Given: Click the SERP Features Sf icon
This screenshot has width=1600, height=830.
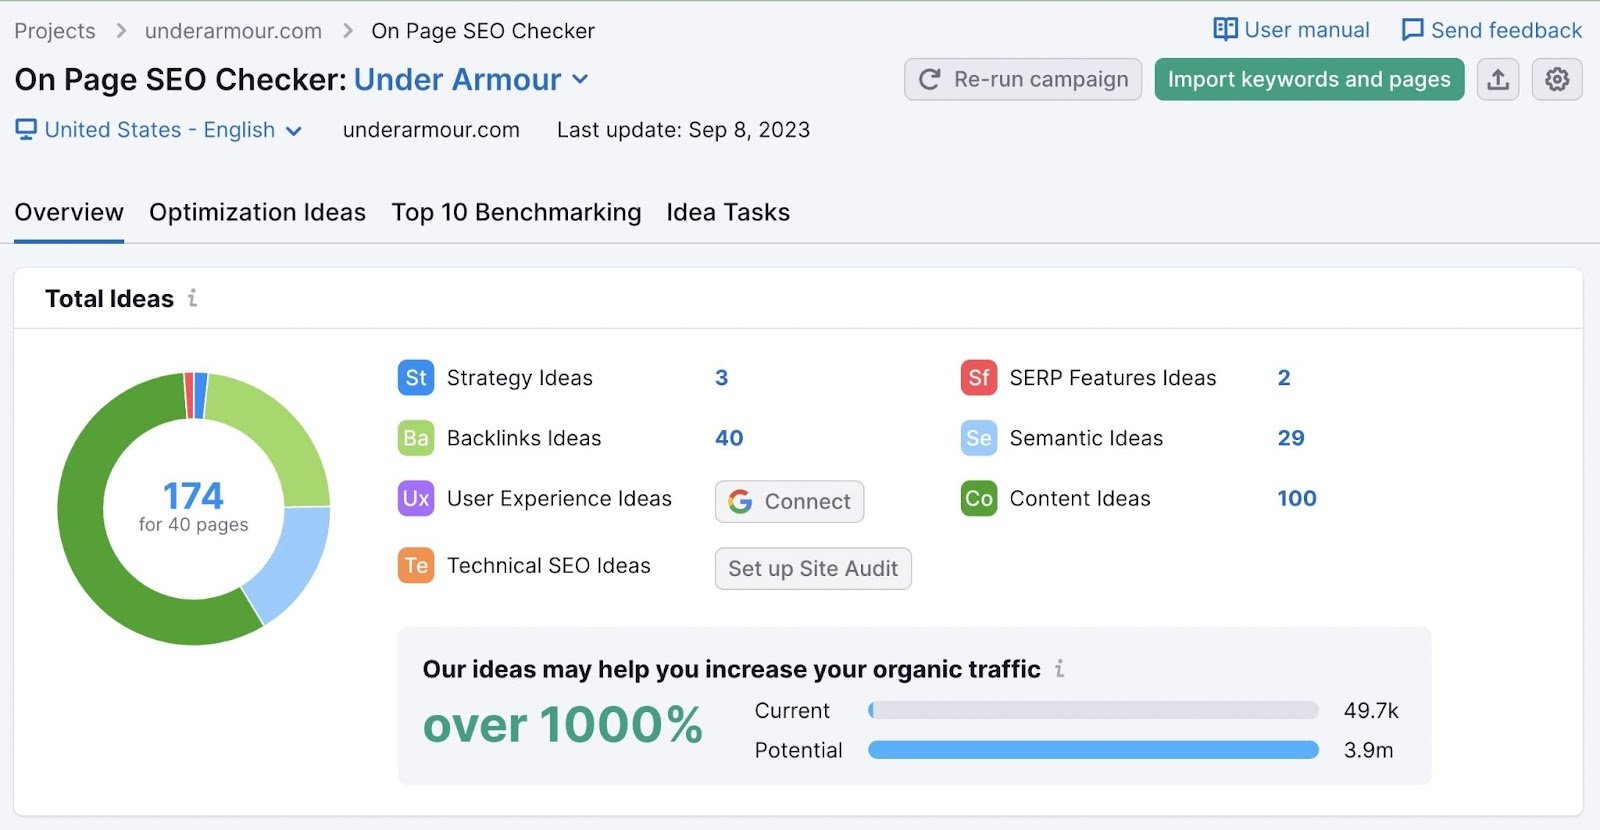Looking at the screenshot, I should pyautogui.click(x=978, y=378).
